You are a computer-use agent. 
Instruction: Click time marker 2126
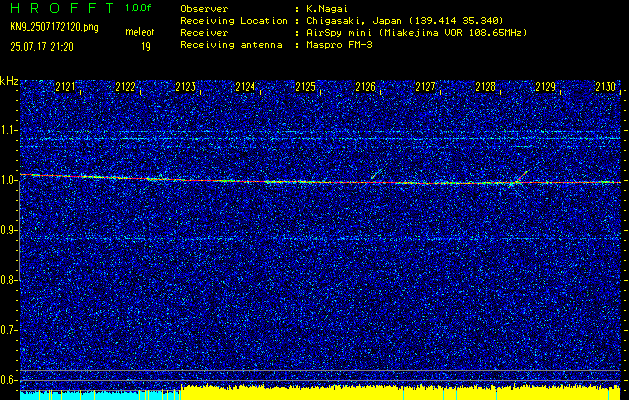tap(365, 87)
